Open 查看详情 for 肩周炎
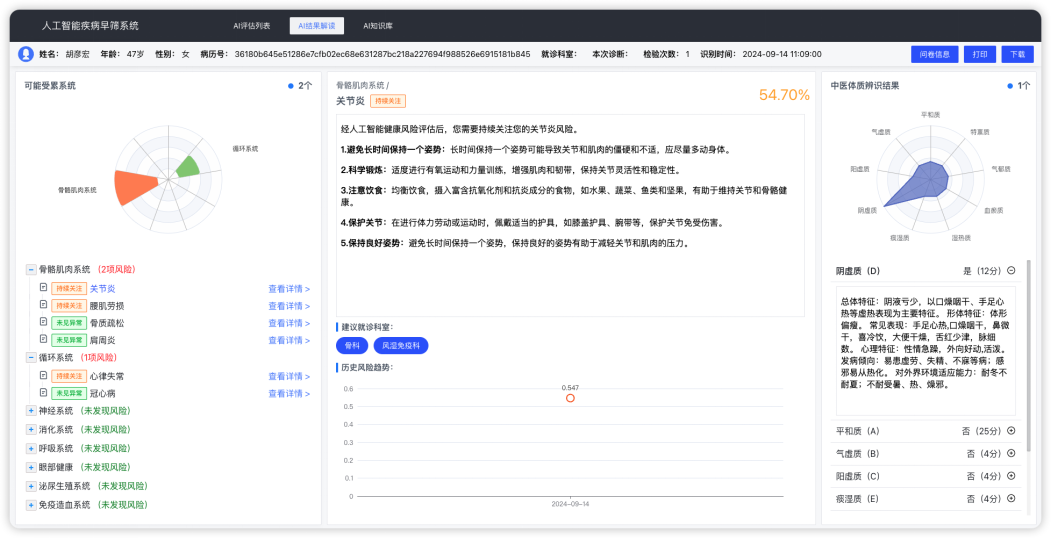Viewport: 1052px width, 539px height. [289, 340]
